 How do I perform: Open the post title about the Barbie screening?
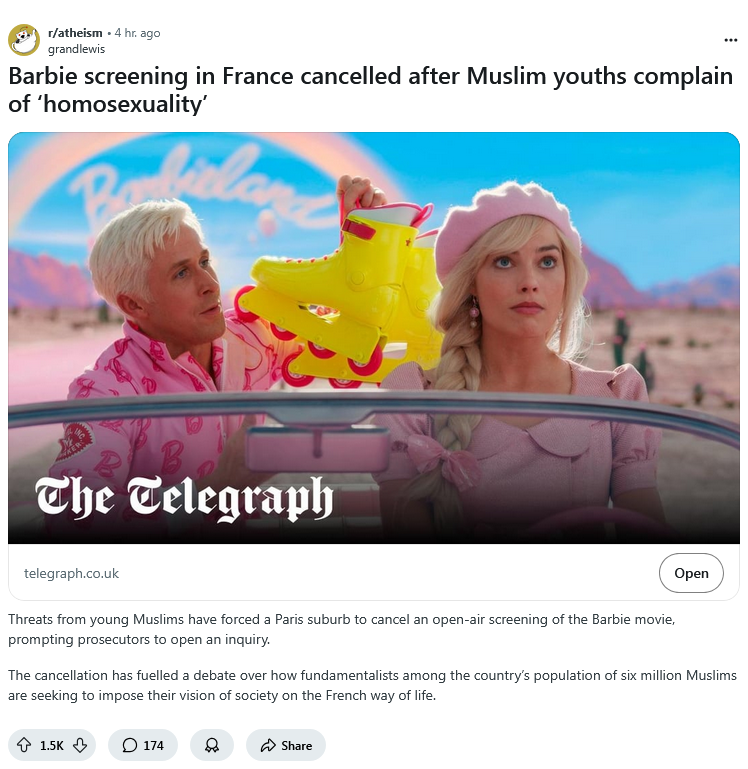point(371,90)
